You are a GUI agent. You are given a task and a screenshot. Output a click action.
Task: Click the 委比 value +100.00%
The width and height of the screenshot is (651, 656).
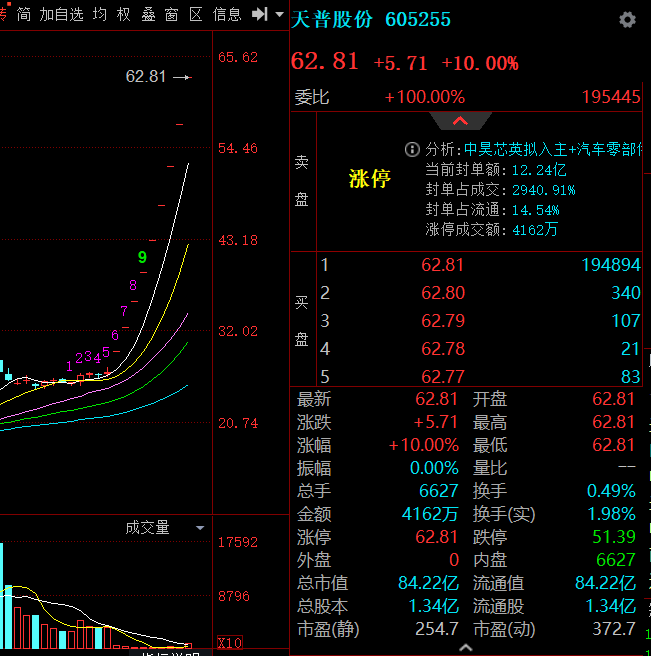[x=424, y=97]
